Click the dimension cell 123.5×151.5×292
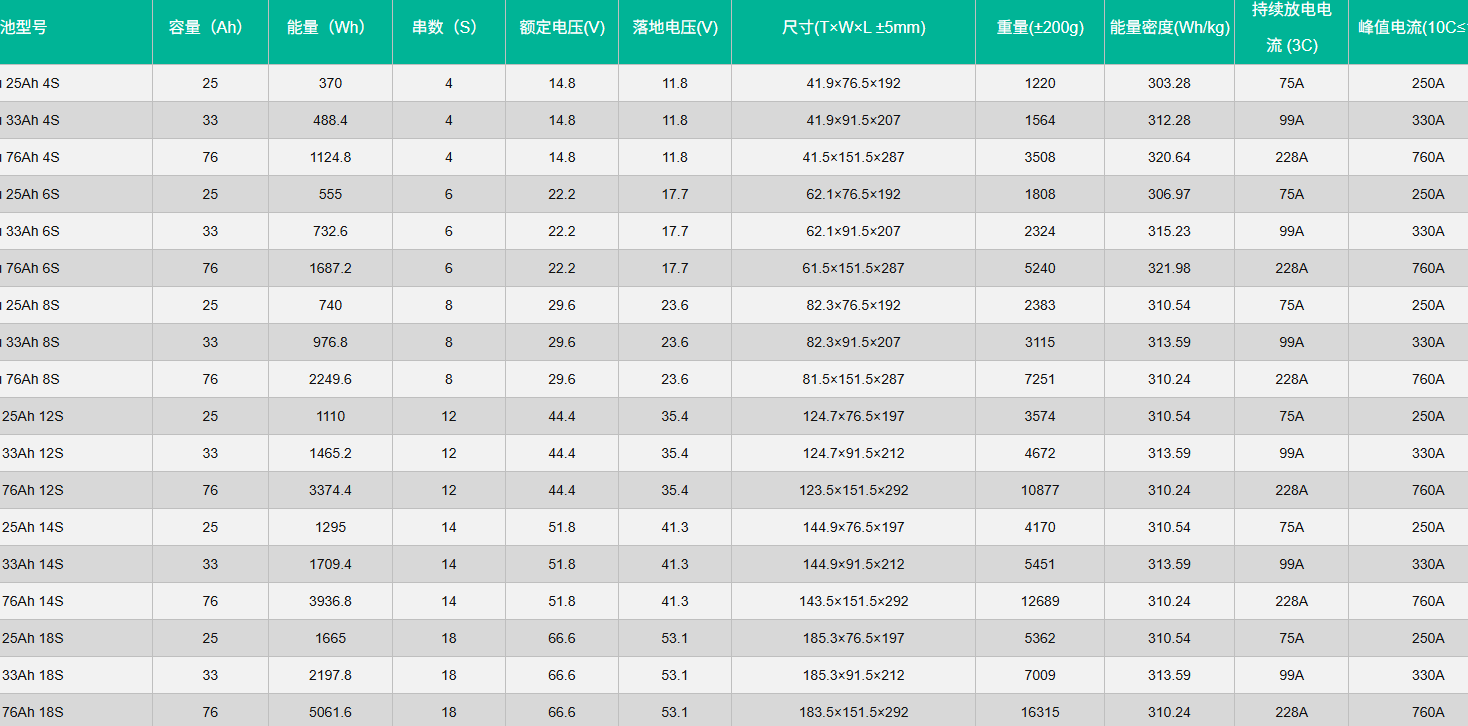The height and width of the screenshot is (726, 1468). [x=853, y=490]
